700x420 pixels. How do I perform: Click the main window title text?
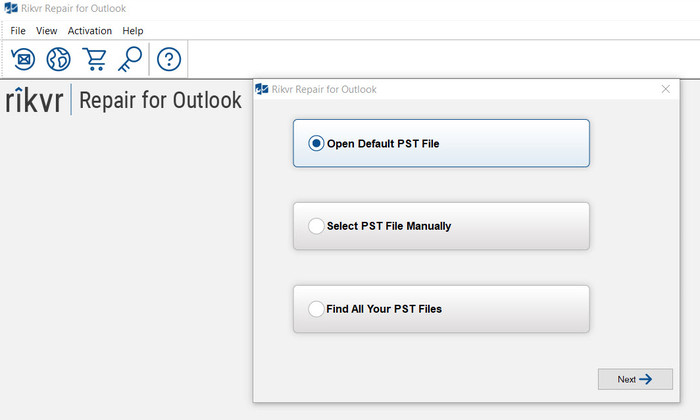pyautogui.click(x=73, y=9)
